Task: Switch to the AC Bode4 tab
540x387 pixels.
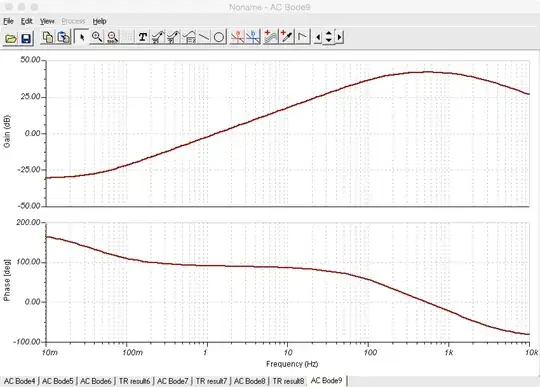Action: pos(19,381)
